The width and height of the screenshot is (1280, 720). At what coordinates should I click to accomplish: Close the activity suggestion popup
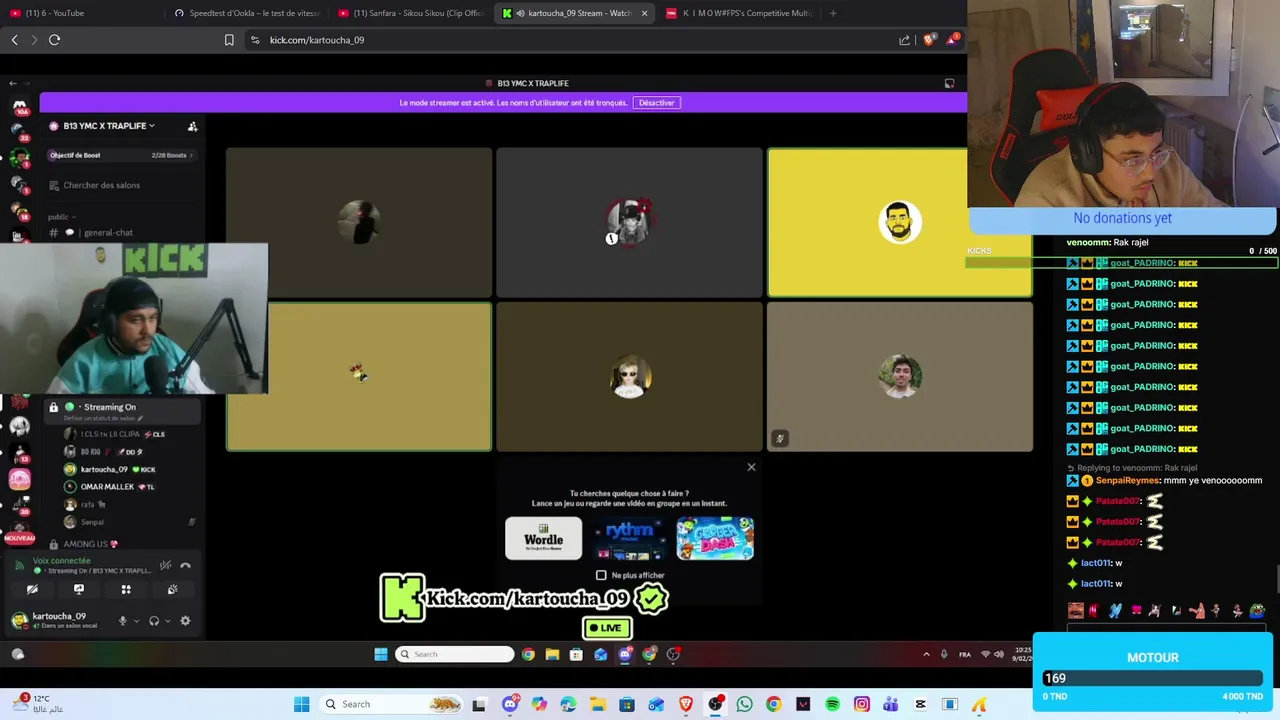[751, 467]
